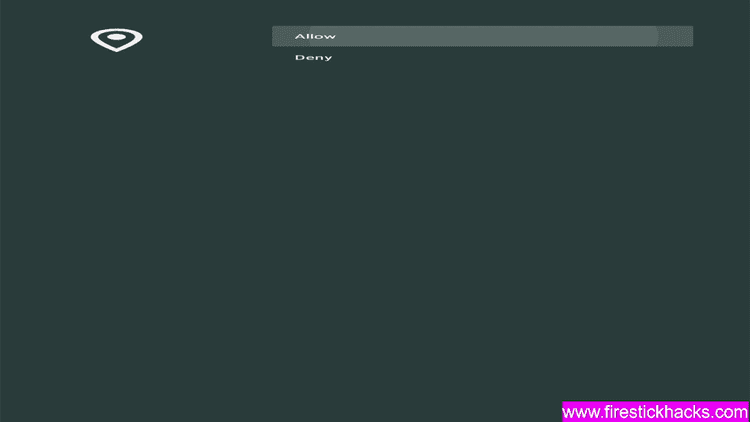
Task: Click the right end of the Allow highlight bar
Action: click(675, 36)
